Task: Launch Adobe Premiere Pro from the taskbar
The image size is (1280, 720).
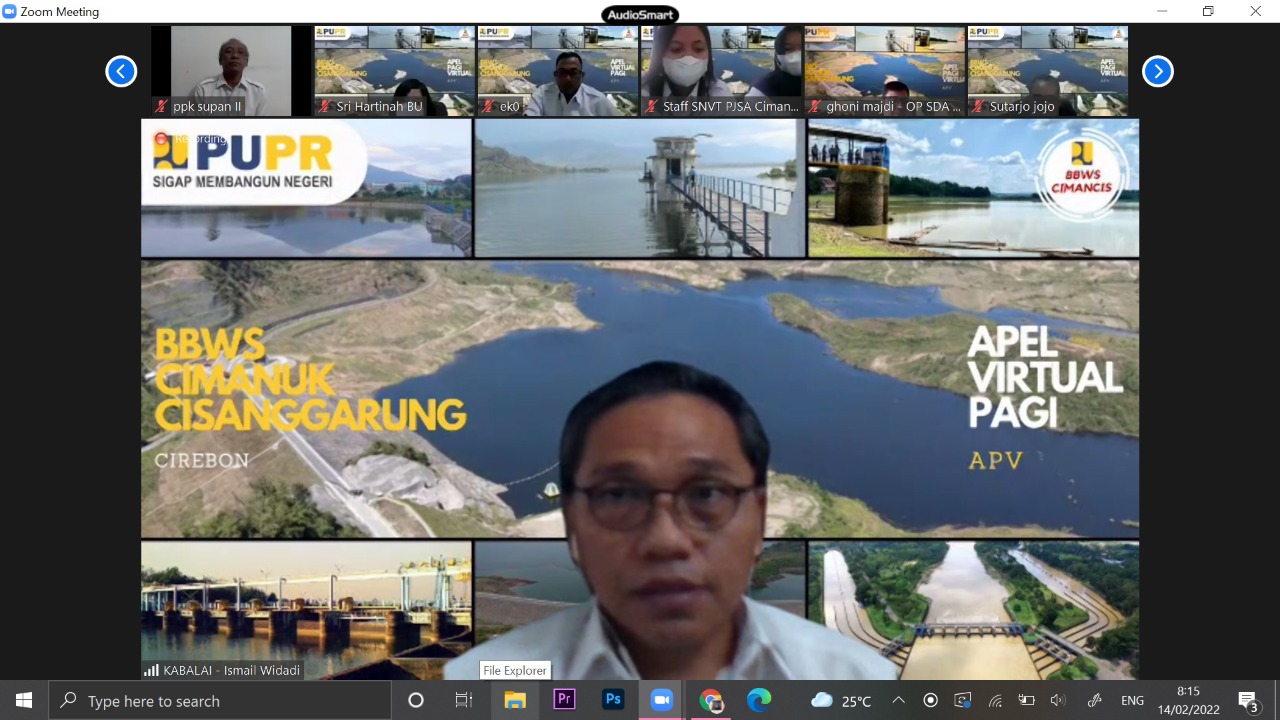Action: tap(564, 700)
